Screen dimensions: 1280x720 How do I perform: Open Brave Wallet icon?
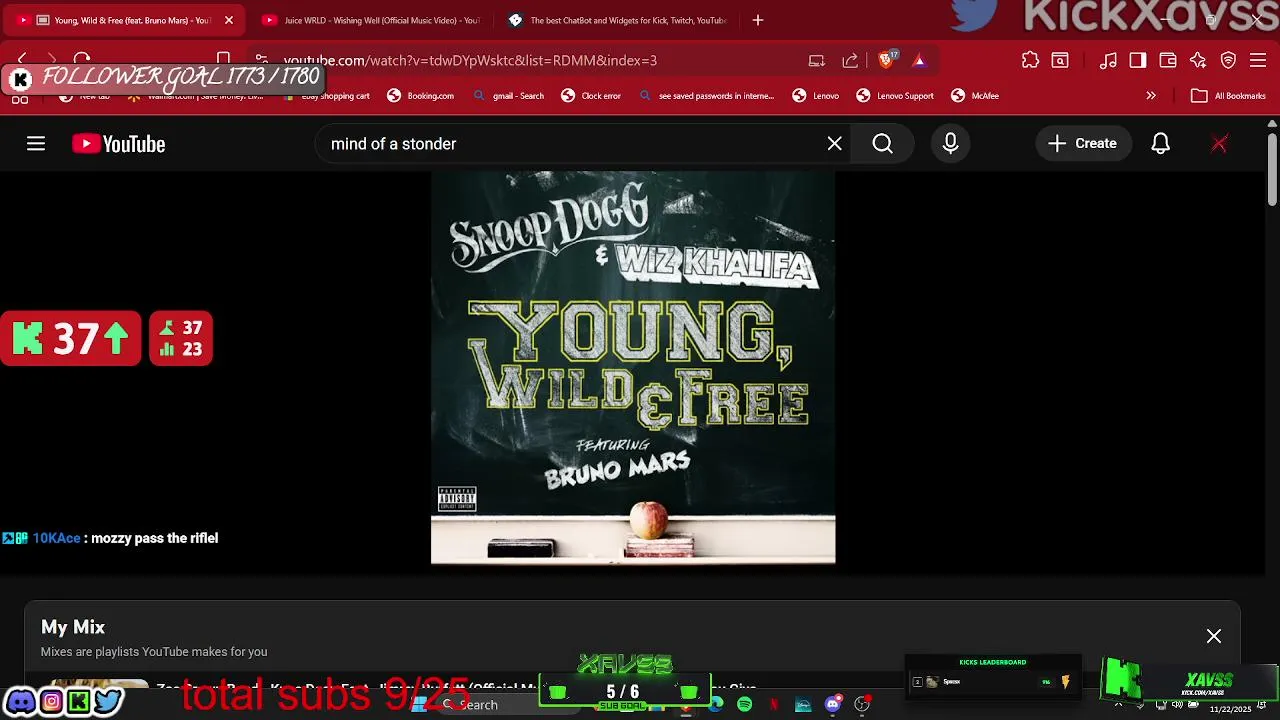tap(1167, 60)
